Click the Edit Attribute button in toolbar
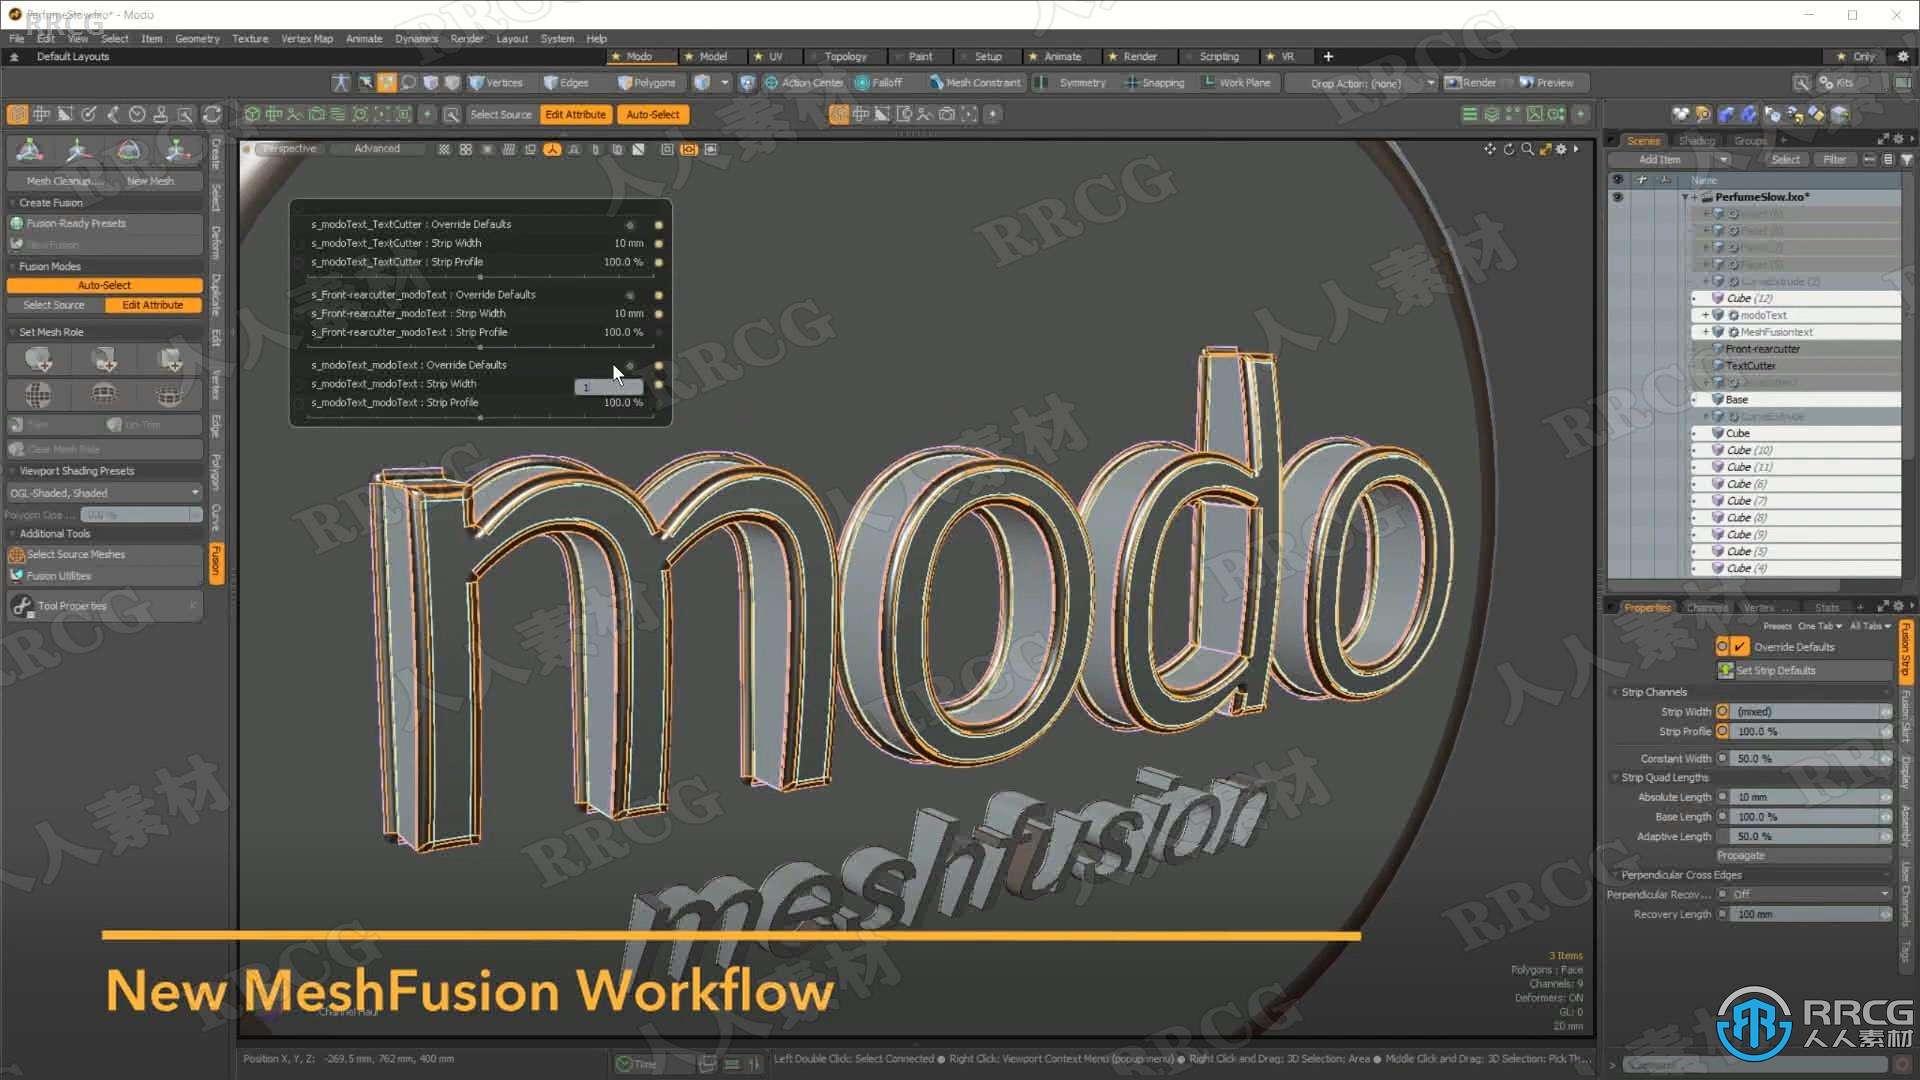Viewport: 1920px width, 1080px height. coord(575,114)
